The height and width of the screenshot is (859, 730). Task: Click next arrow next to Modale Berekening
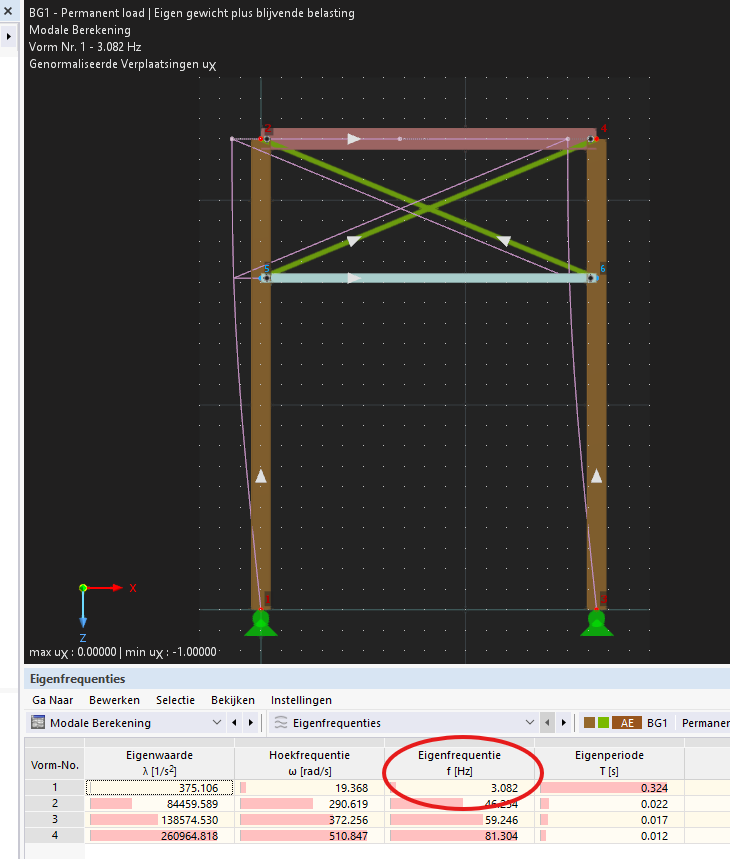(250, 723)
